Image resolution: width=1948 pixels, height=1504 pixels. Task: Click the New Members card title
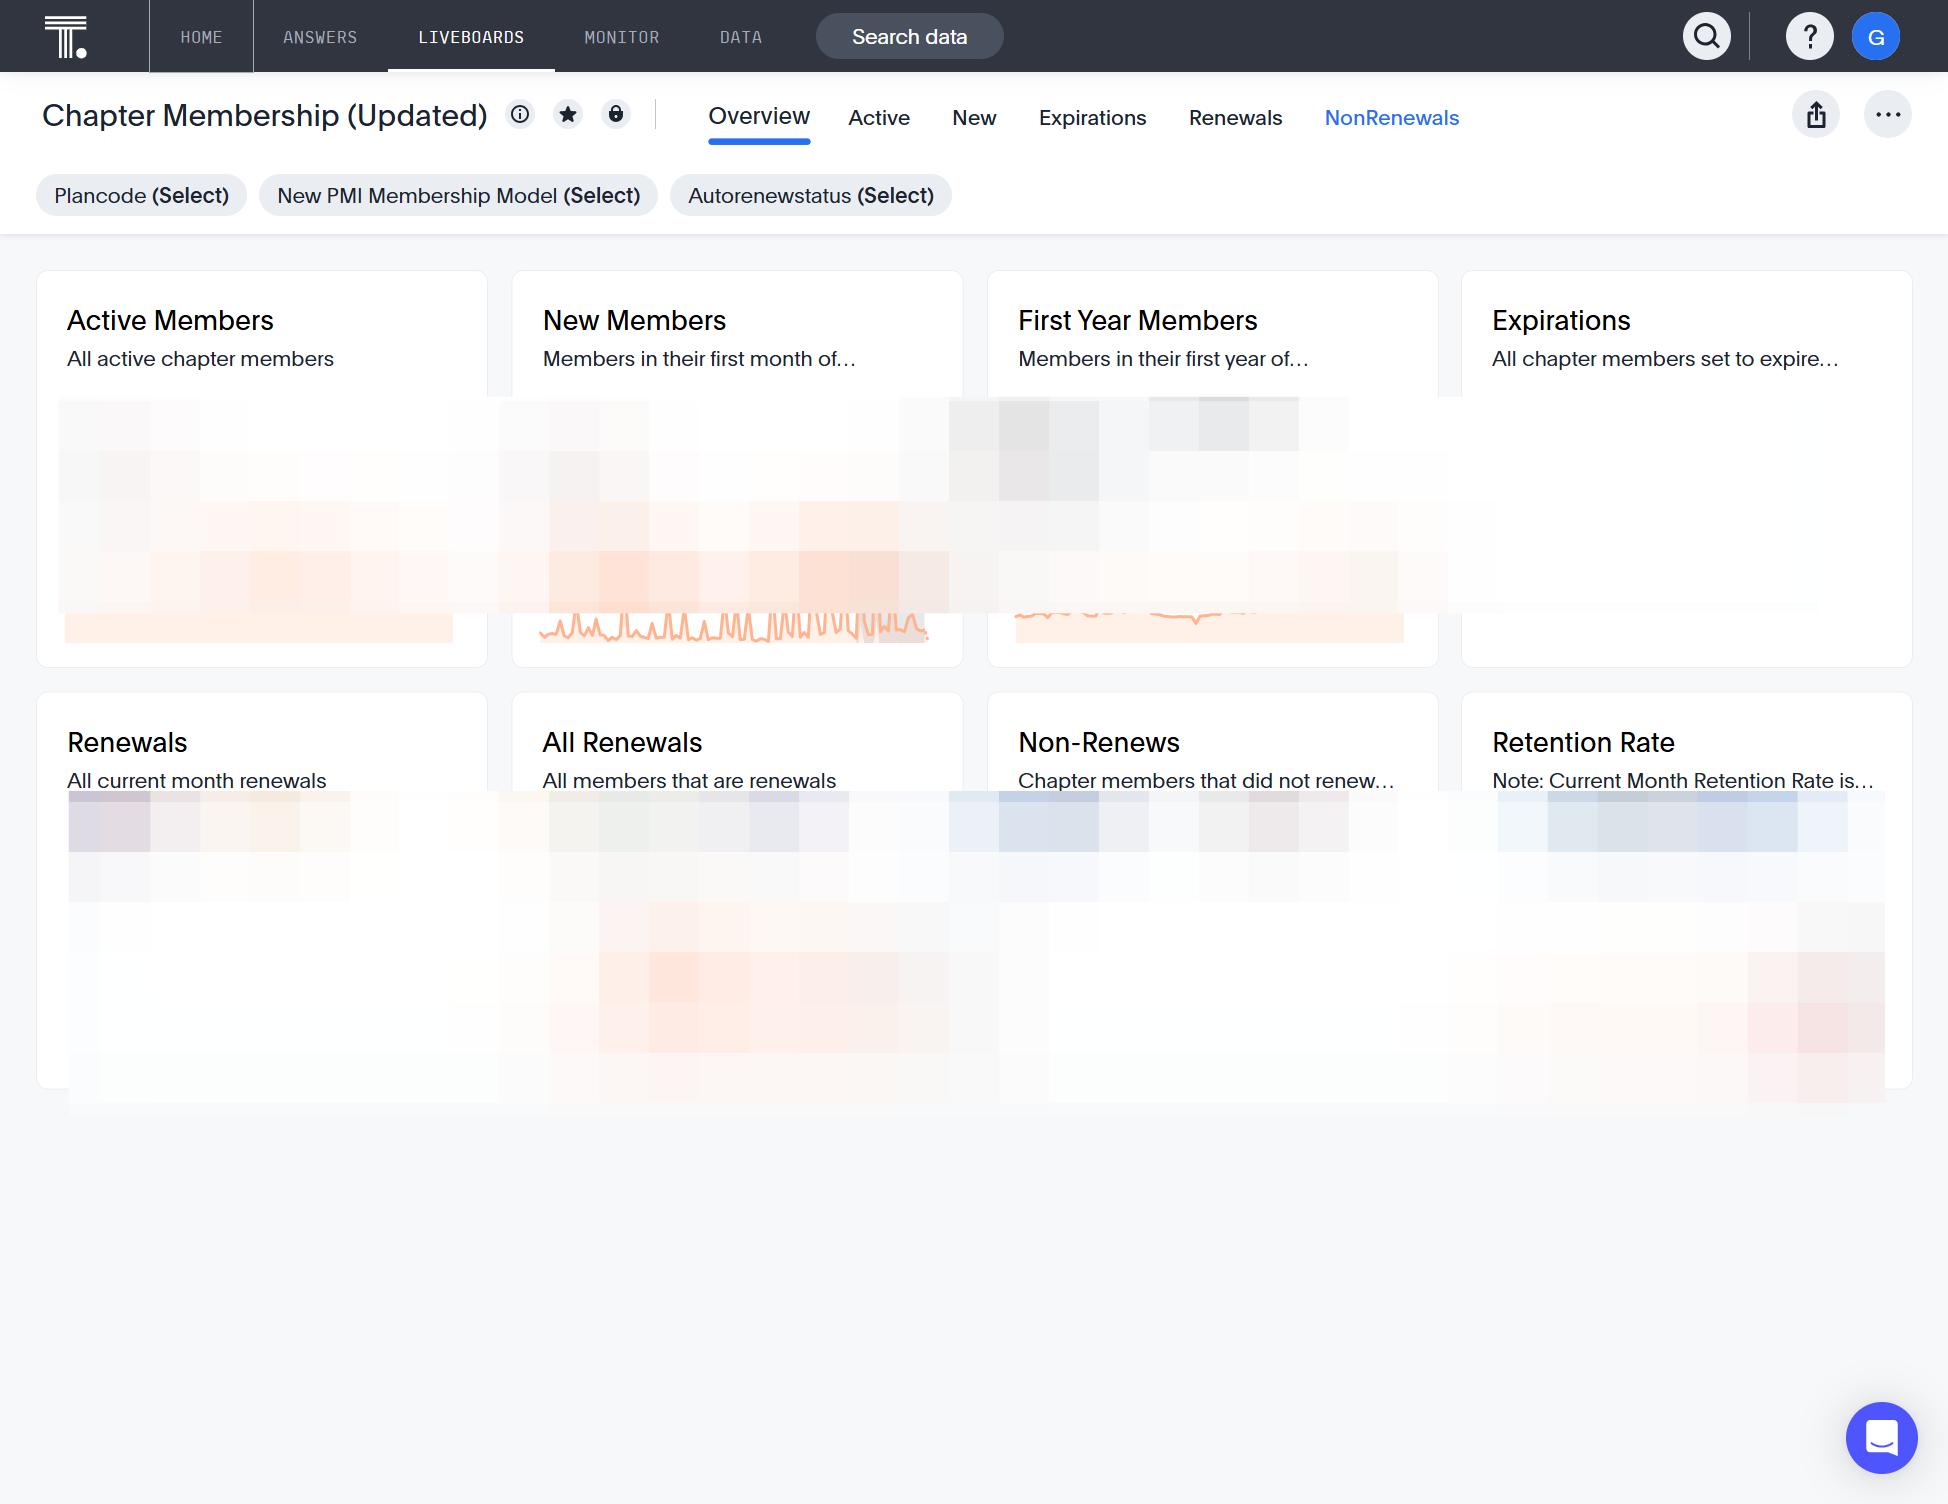pos(634,320)
